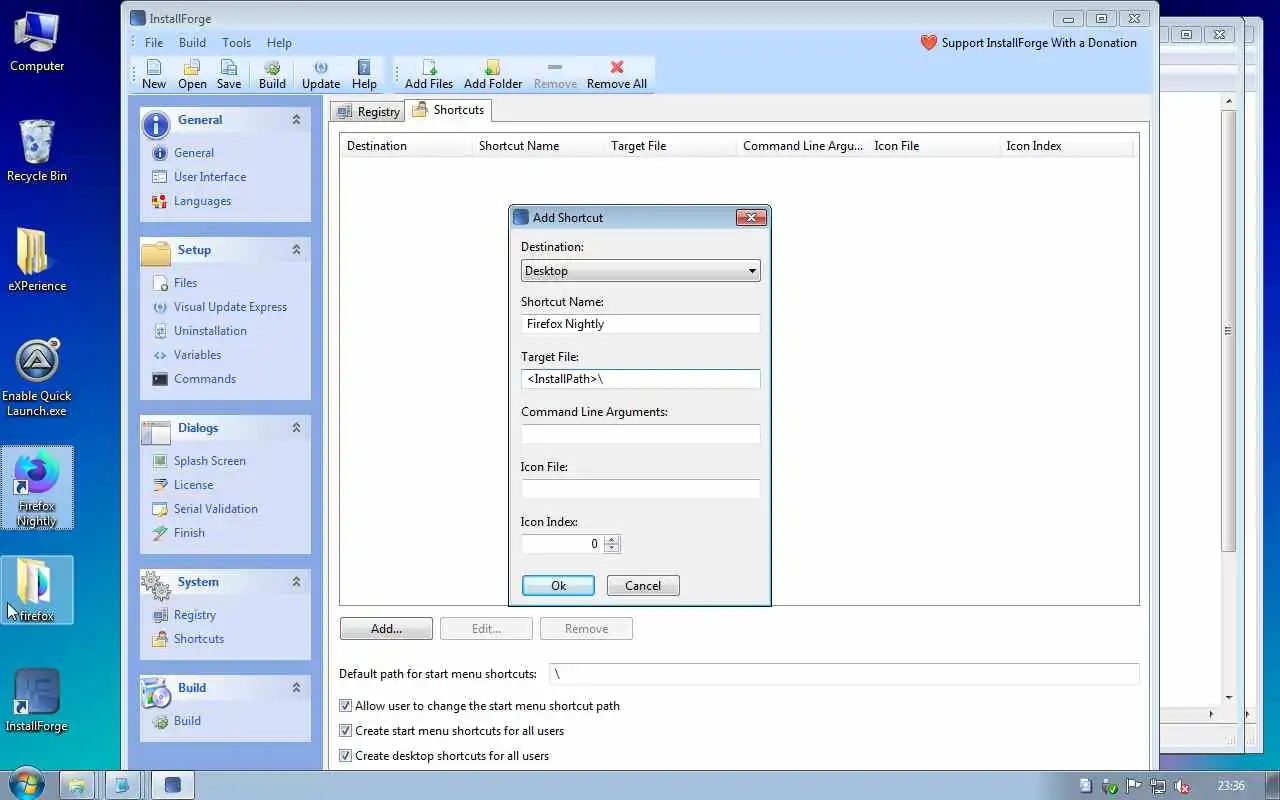Click the taskbar clock showing 23:36
This screenshot has width=1280, height=800.
pyautogui.click(x=1231, y=786)
